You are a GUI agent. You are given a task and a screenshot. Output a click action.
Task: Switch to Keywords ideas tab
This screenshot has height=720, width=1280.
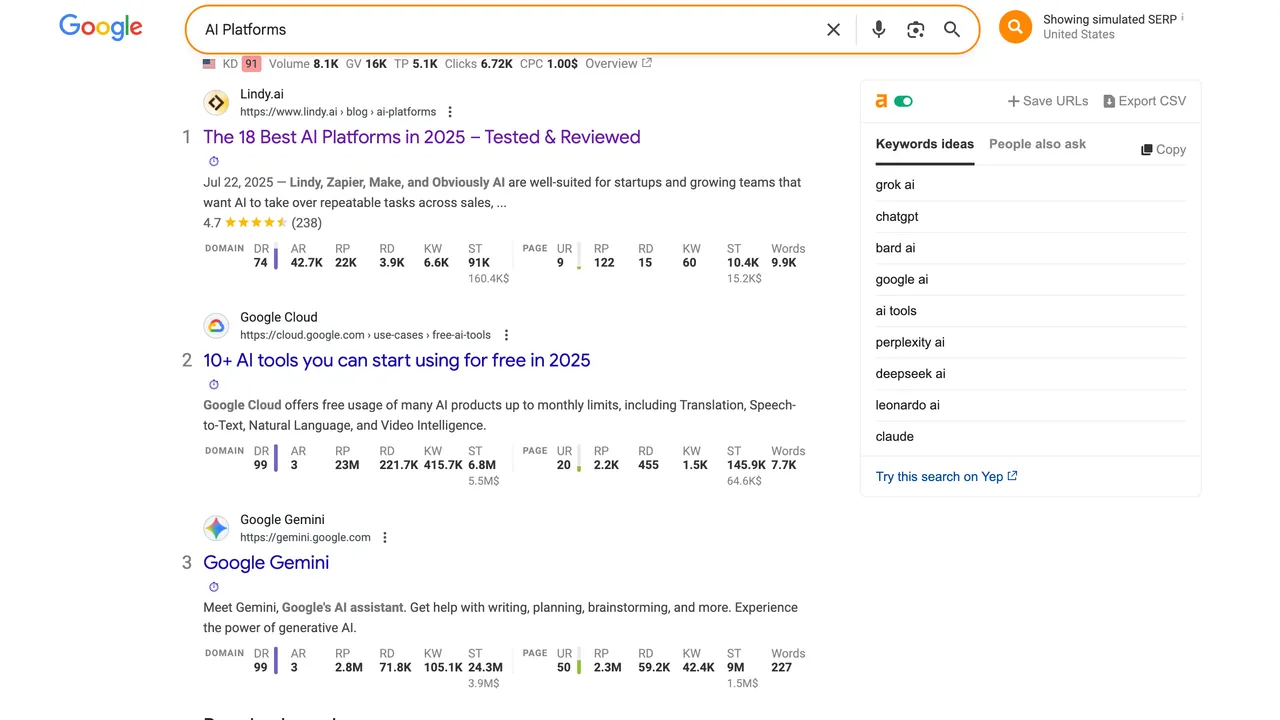pyautogui.click(x=924, y=144)
